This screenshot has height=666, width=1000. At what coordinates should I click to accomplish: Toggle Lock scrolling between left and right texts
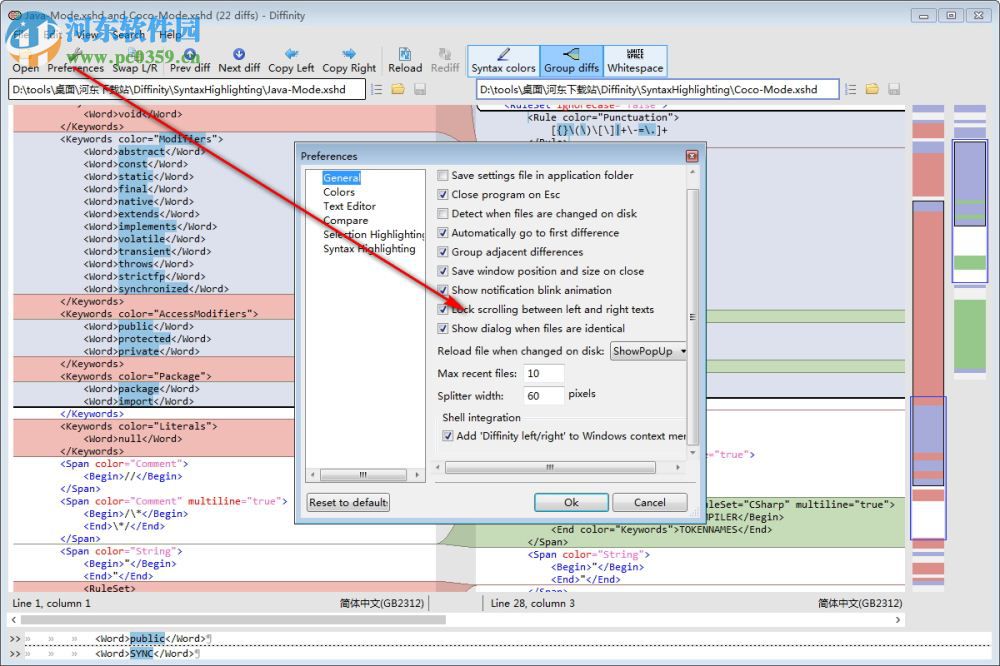pyautogui.click(x=443, y=309)
